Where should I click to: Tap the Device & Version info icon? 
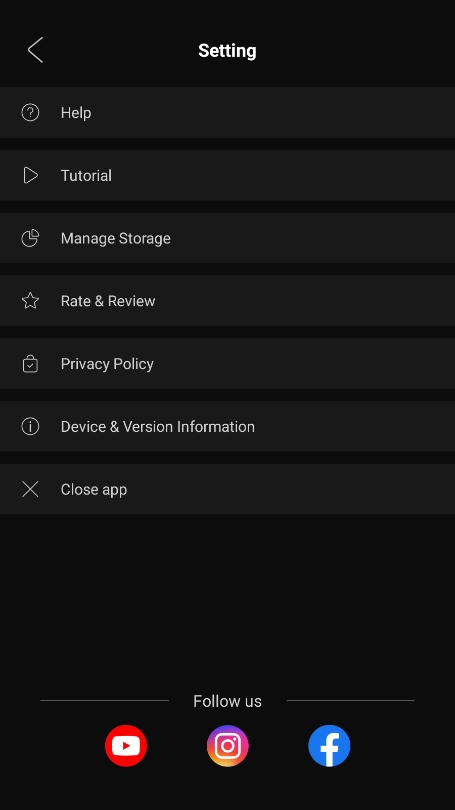30,427
